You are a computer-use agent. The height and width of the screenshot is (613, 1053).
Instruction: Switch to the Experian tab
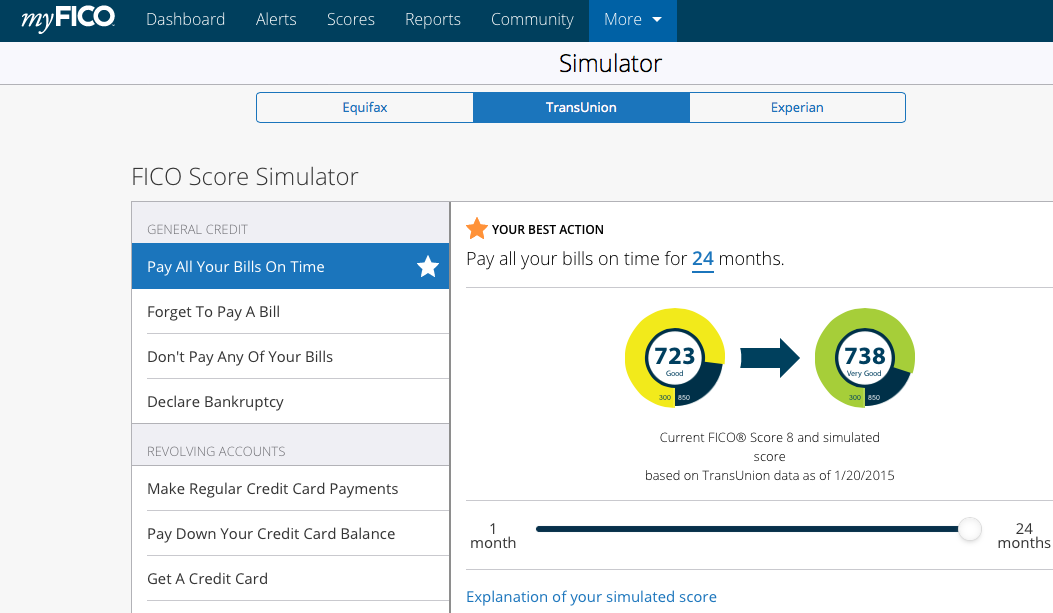tap(797, 107)
